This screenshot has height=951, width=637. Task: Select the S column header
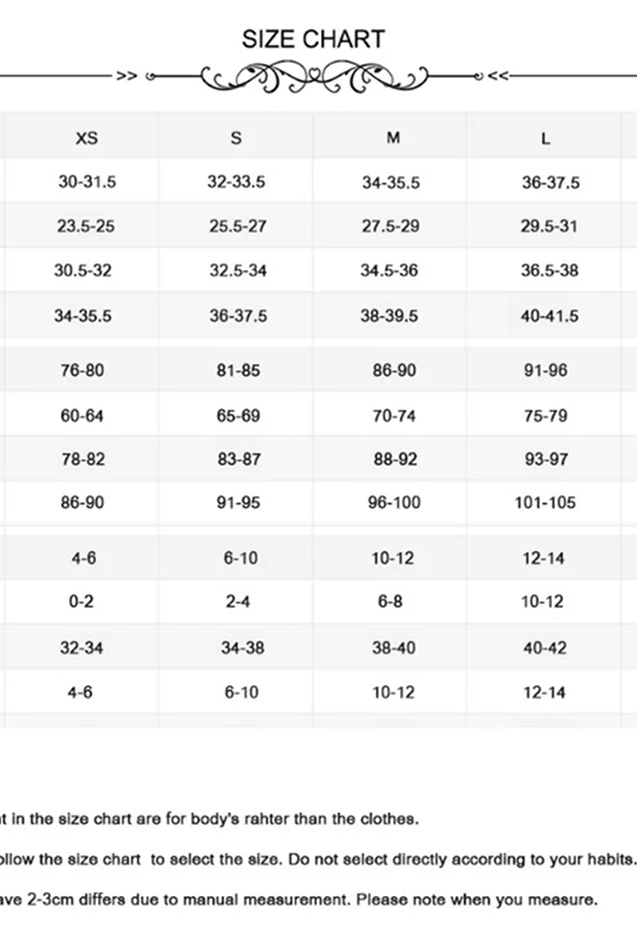236,138
